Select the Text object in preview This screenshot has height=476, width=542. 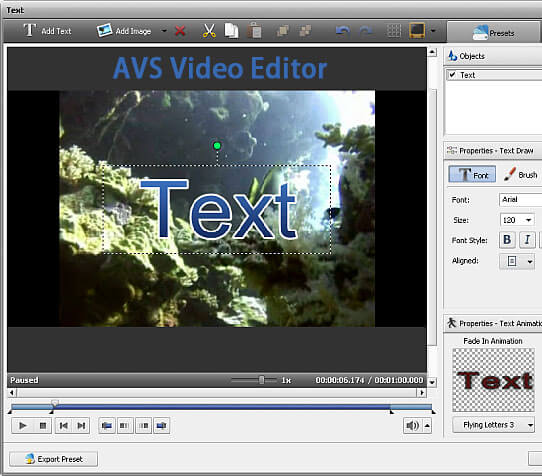pyautogui.click(x=218, y=210)
